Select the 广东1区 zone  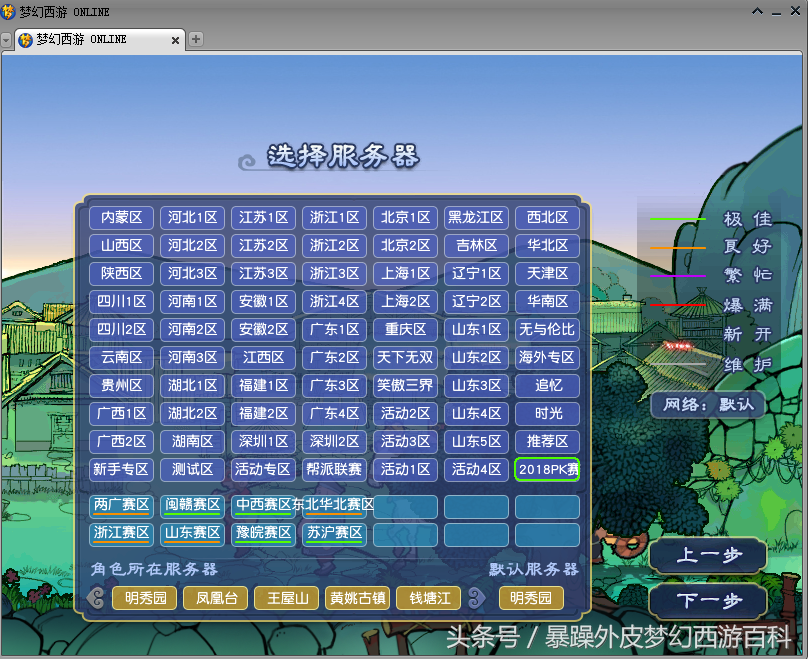tap(334, 329)
